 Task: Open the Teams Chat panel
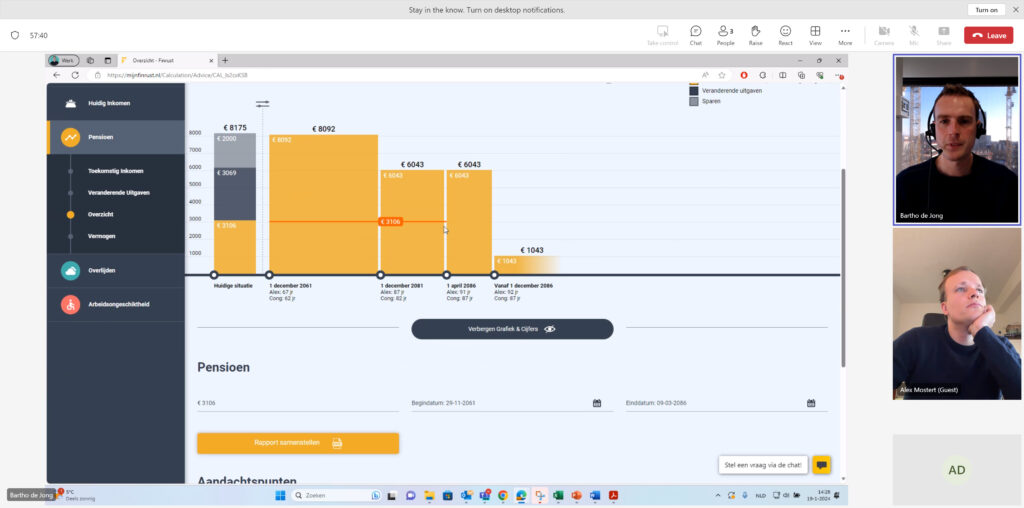[695, 34]
